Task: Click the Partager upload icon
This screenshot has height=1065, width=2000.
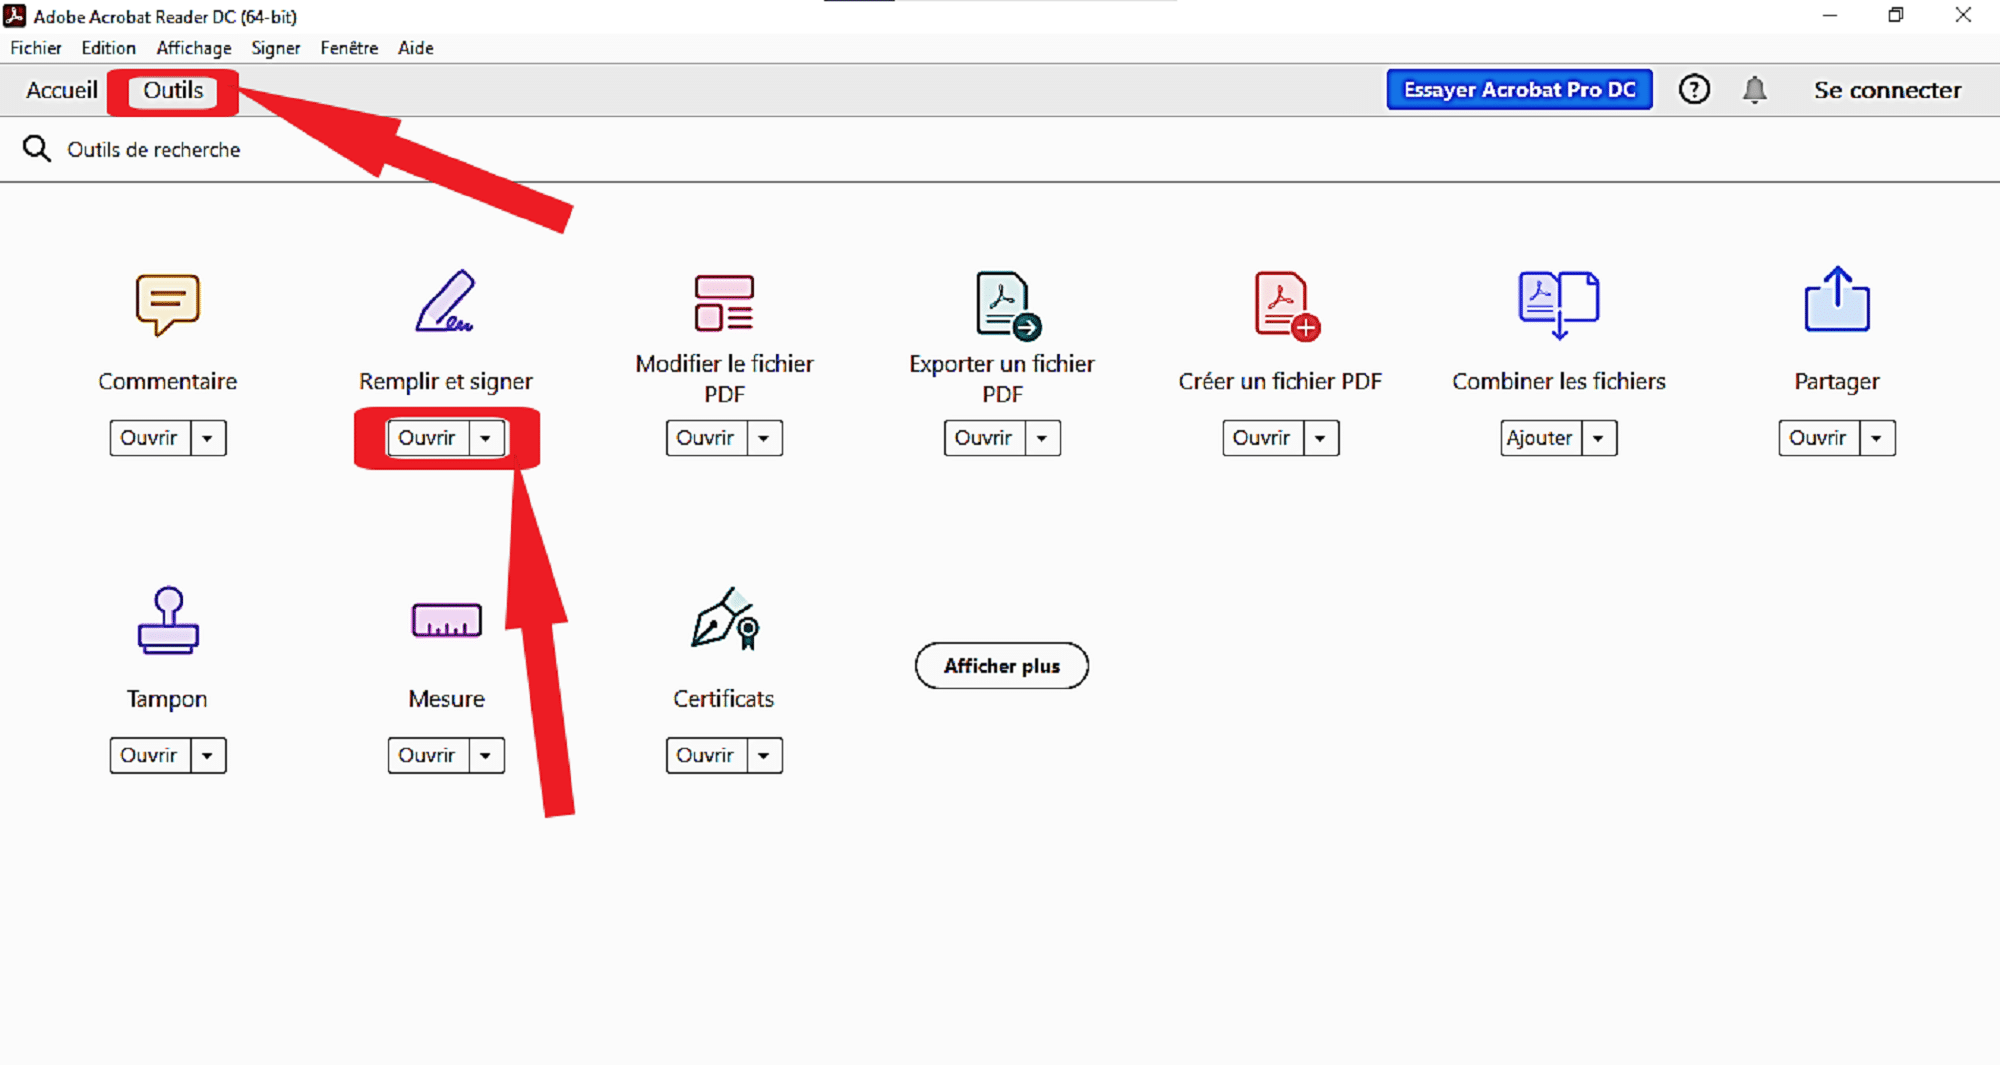Action: coord(1837,299)
